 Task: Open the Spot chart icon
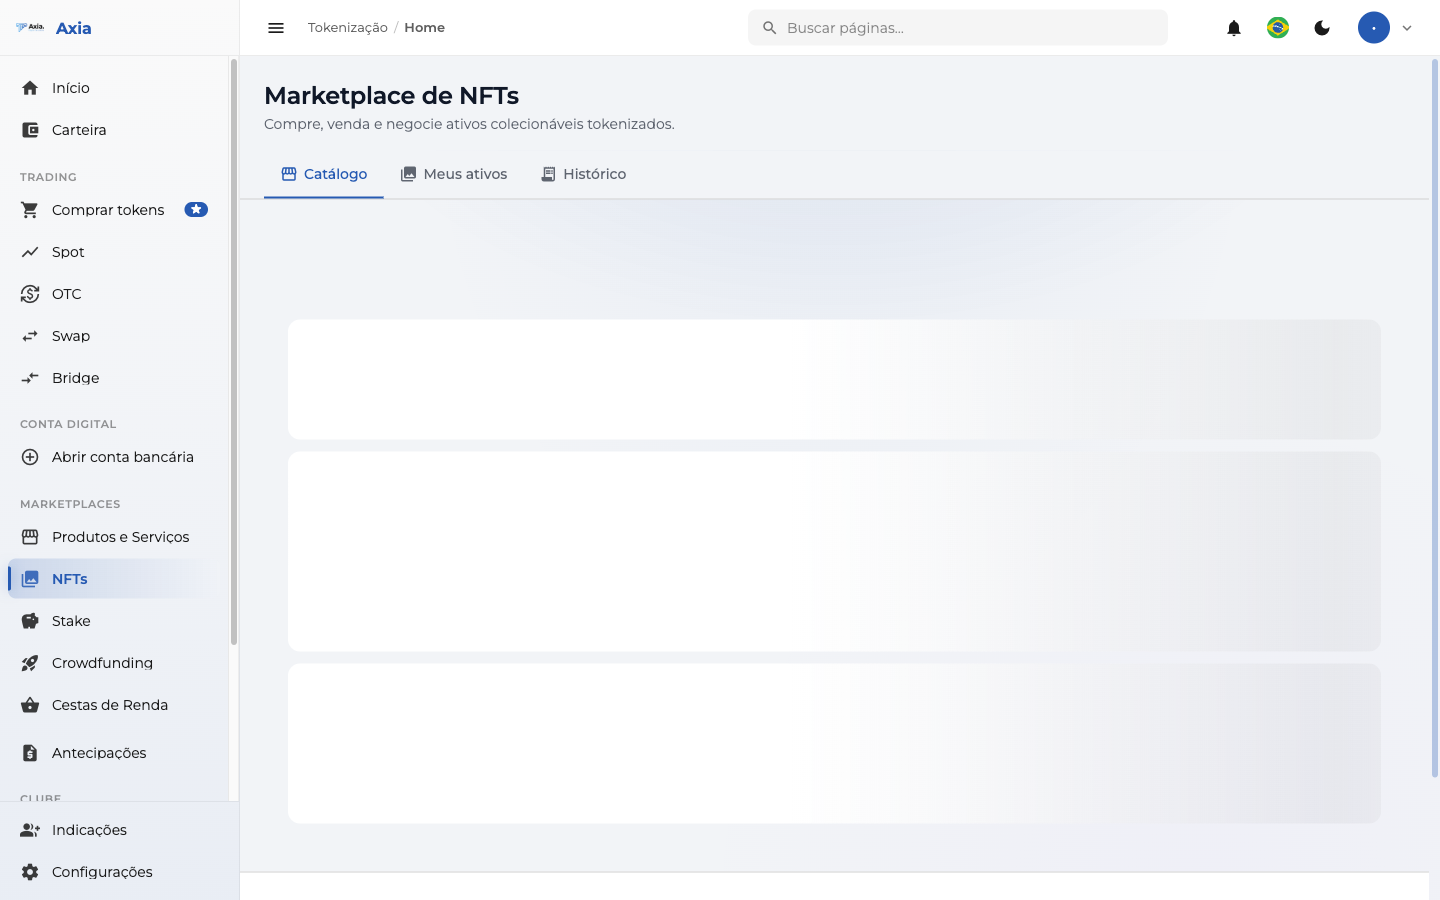30,252
